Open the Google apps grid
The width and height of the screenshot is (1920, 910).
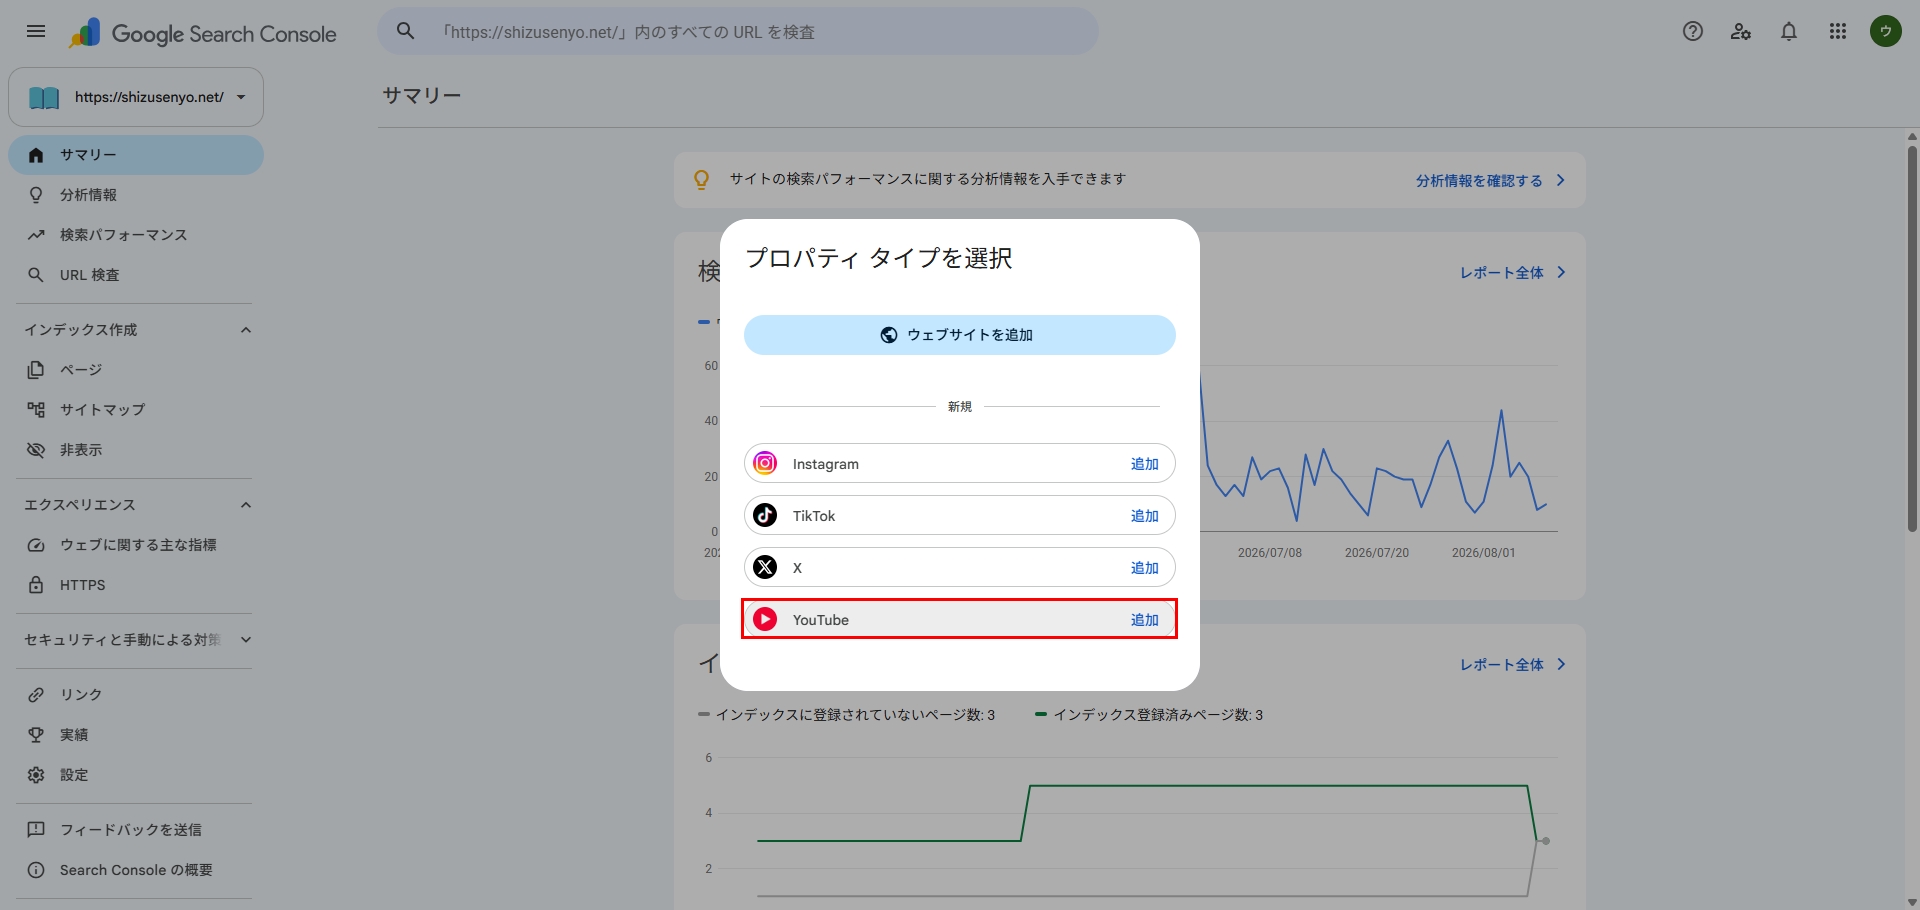[1838, 32]
